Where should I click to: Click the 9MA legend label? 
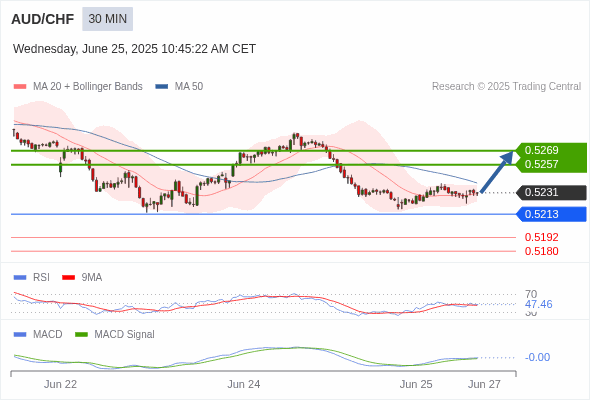click(92, 278)
